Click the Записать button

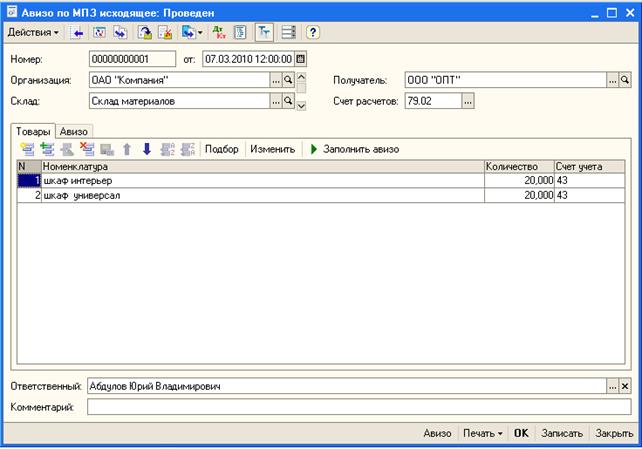(561, 434)
